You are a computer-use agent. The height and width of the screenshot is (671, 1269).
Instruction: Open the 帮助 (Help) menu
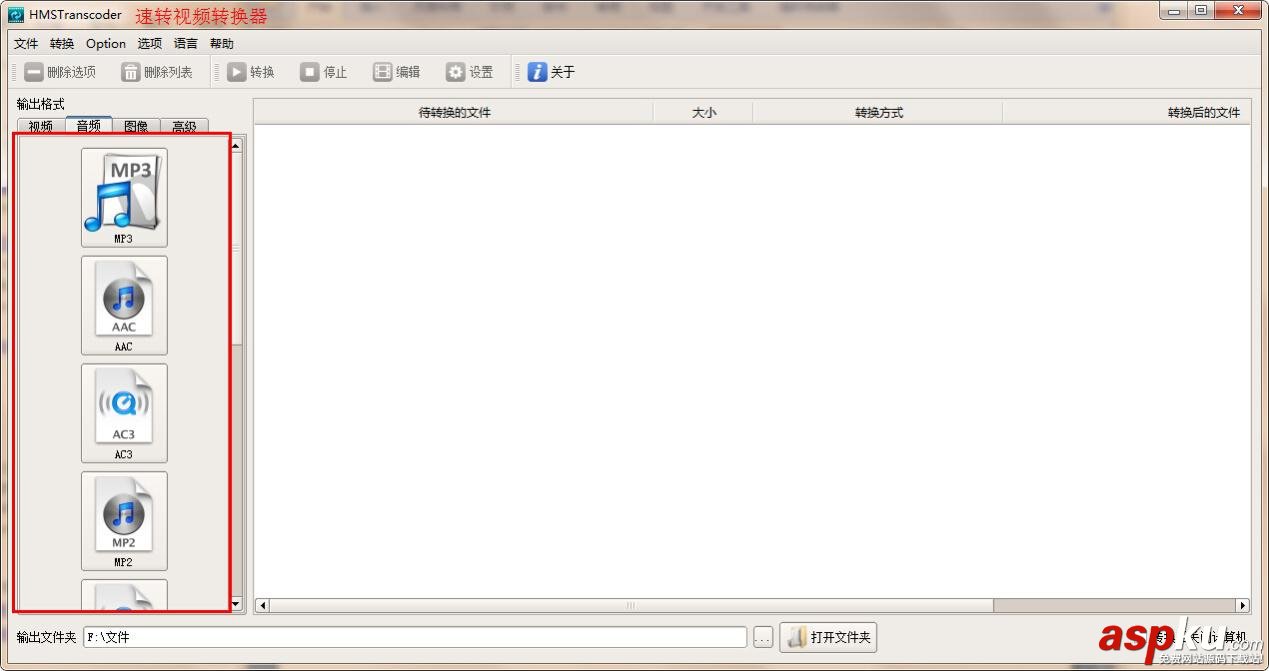221,43
